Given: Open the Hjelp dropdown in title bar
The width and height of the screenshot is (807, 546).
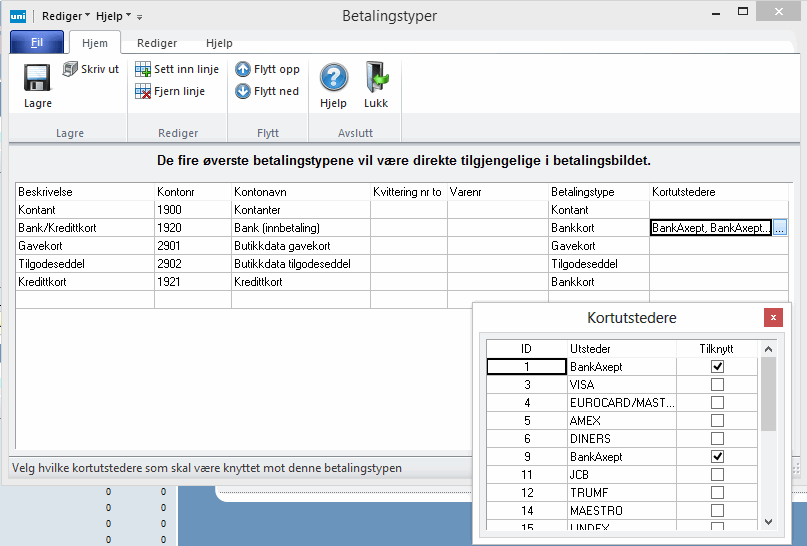Looking at the screenshot, I should click(x=114, y=16).
